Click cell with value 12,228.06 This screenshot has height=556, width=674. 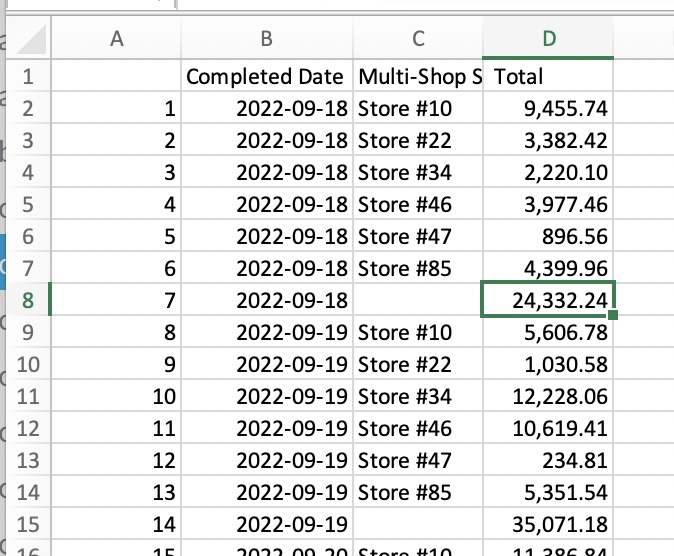pyautogui.click(x=547, y=396)
